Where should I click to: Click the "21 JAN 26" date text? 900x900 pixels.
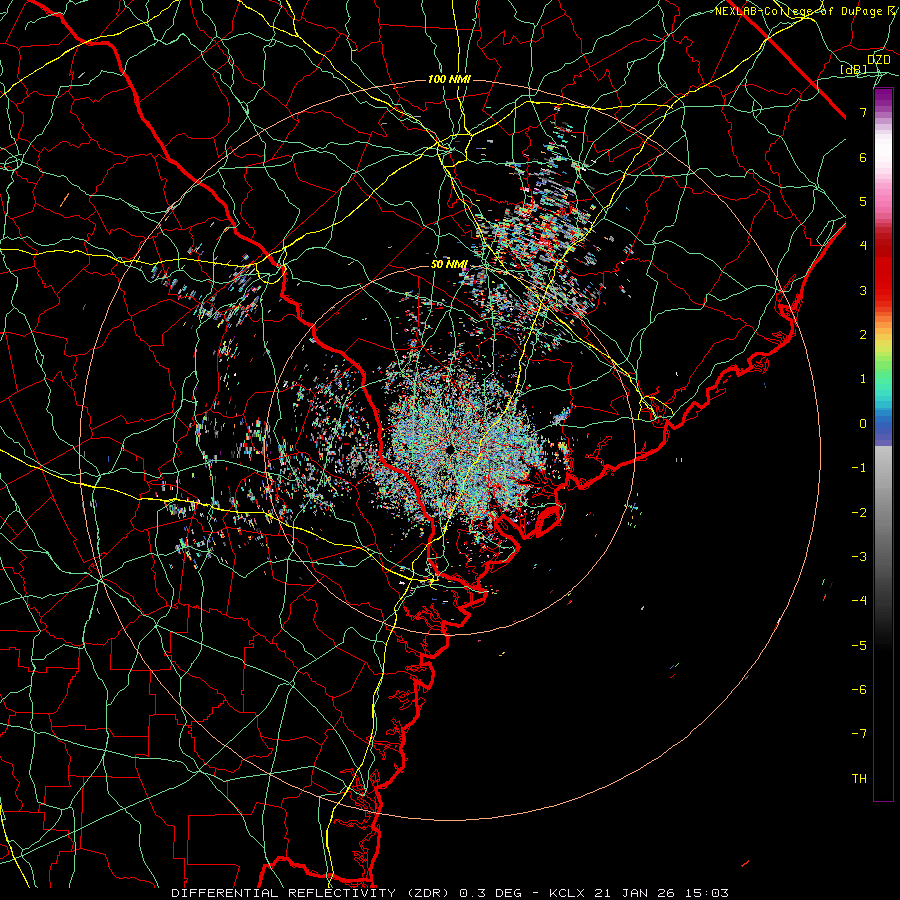(x=635, y=893)
